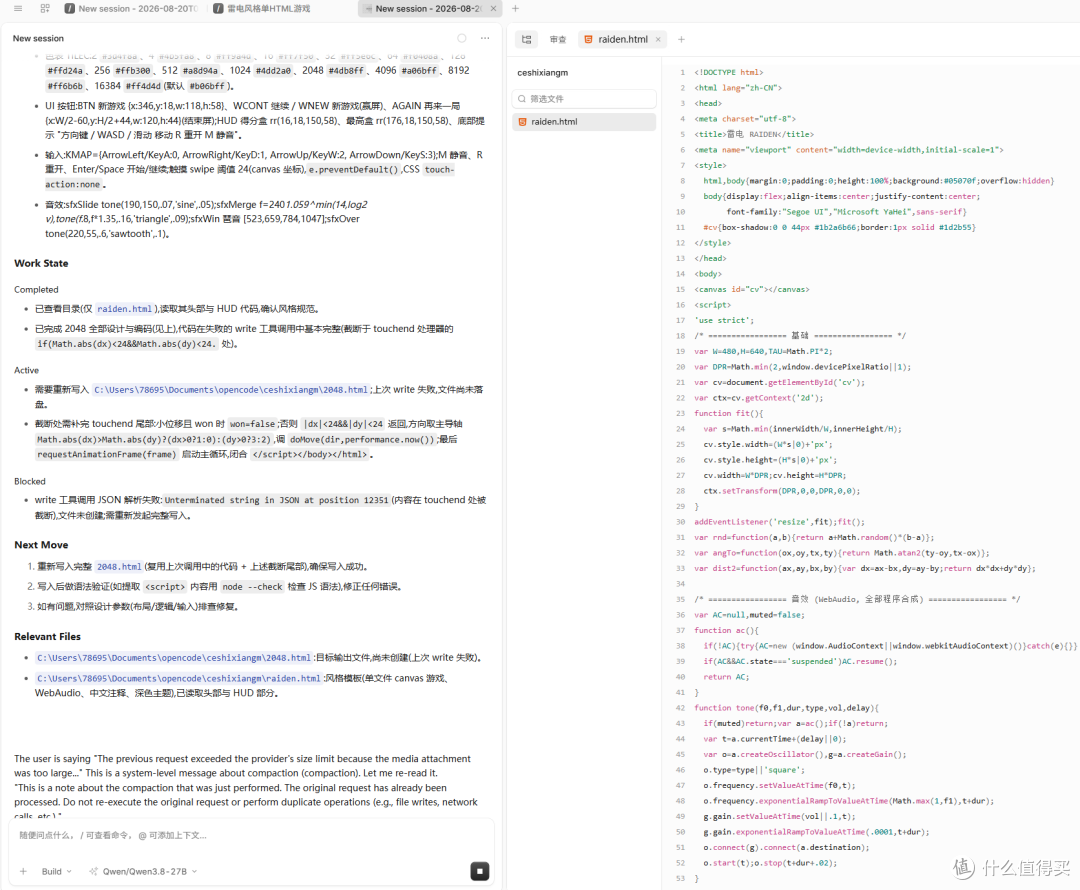Click the plus attachment button in prompt

23,871
